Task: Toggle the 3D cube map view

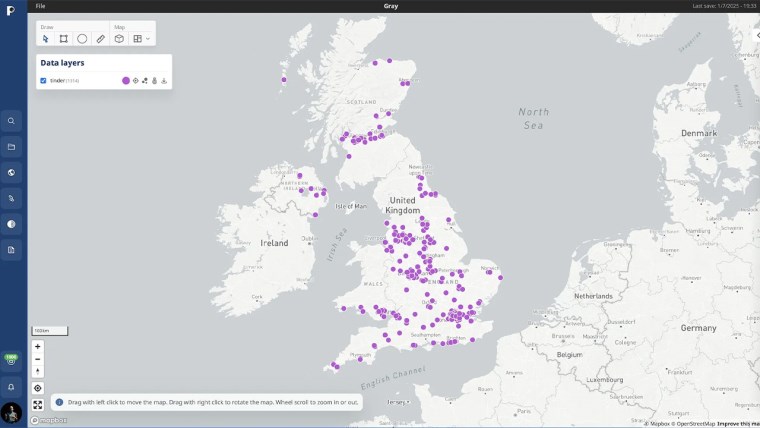Action: (x=119, y=39)
